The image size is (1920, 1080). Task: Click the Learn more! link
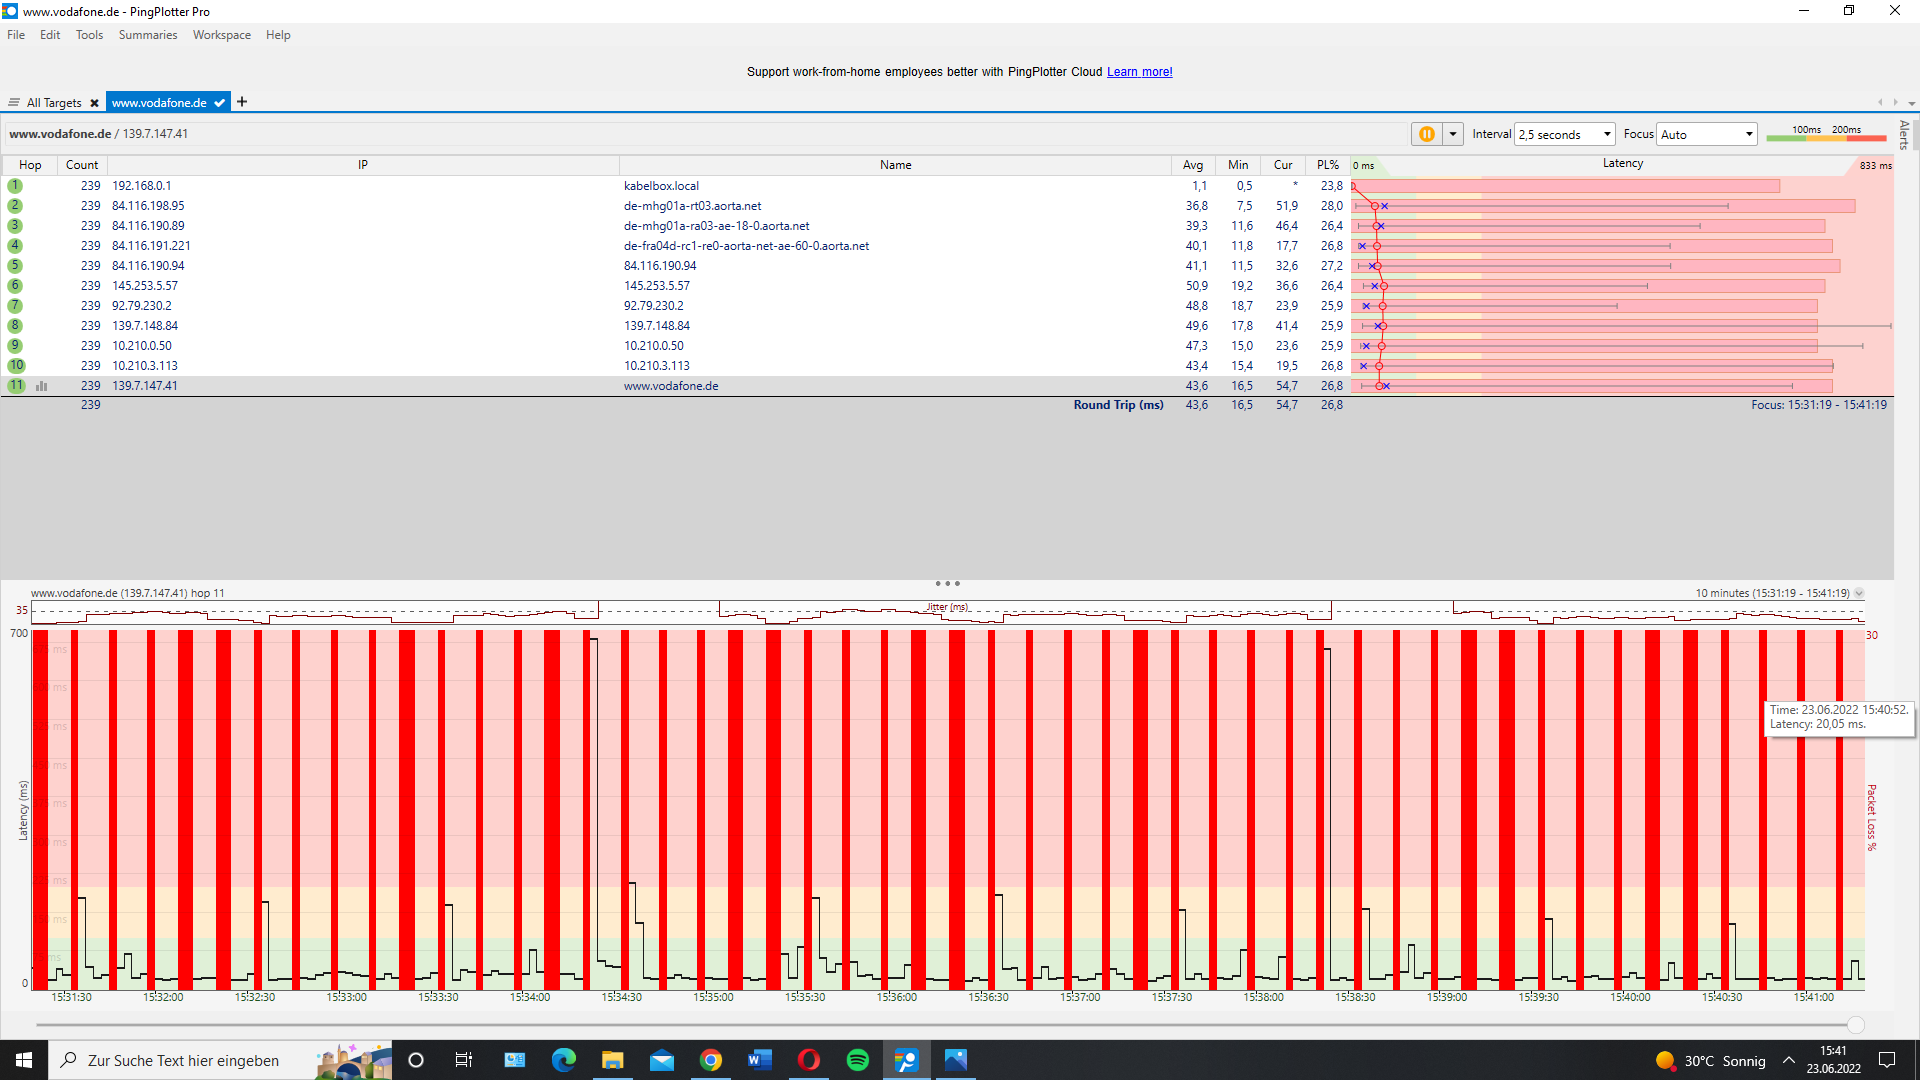click(1139, 72)
